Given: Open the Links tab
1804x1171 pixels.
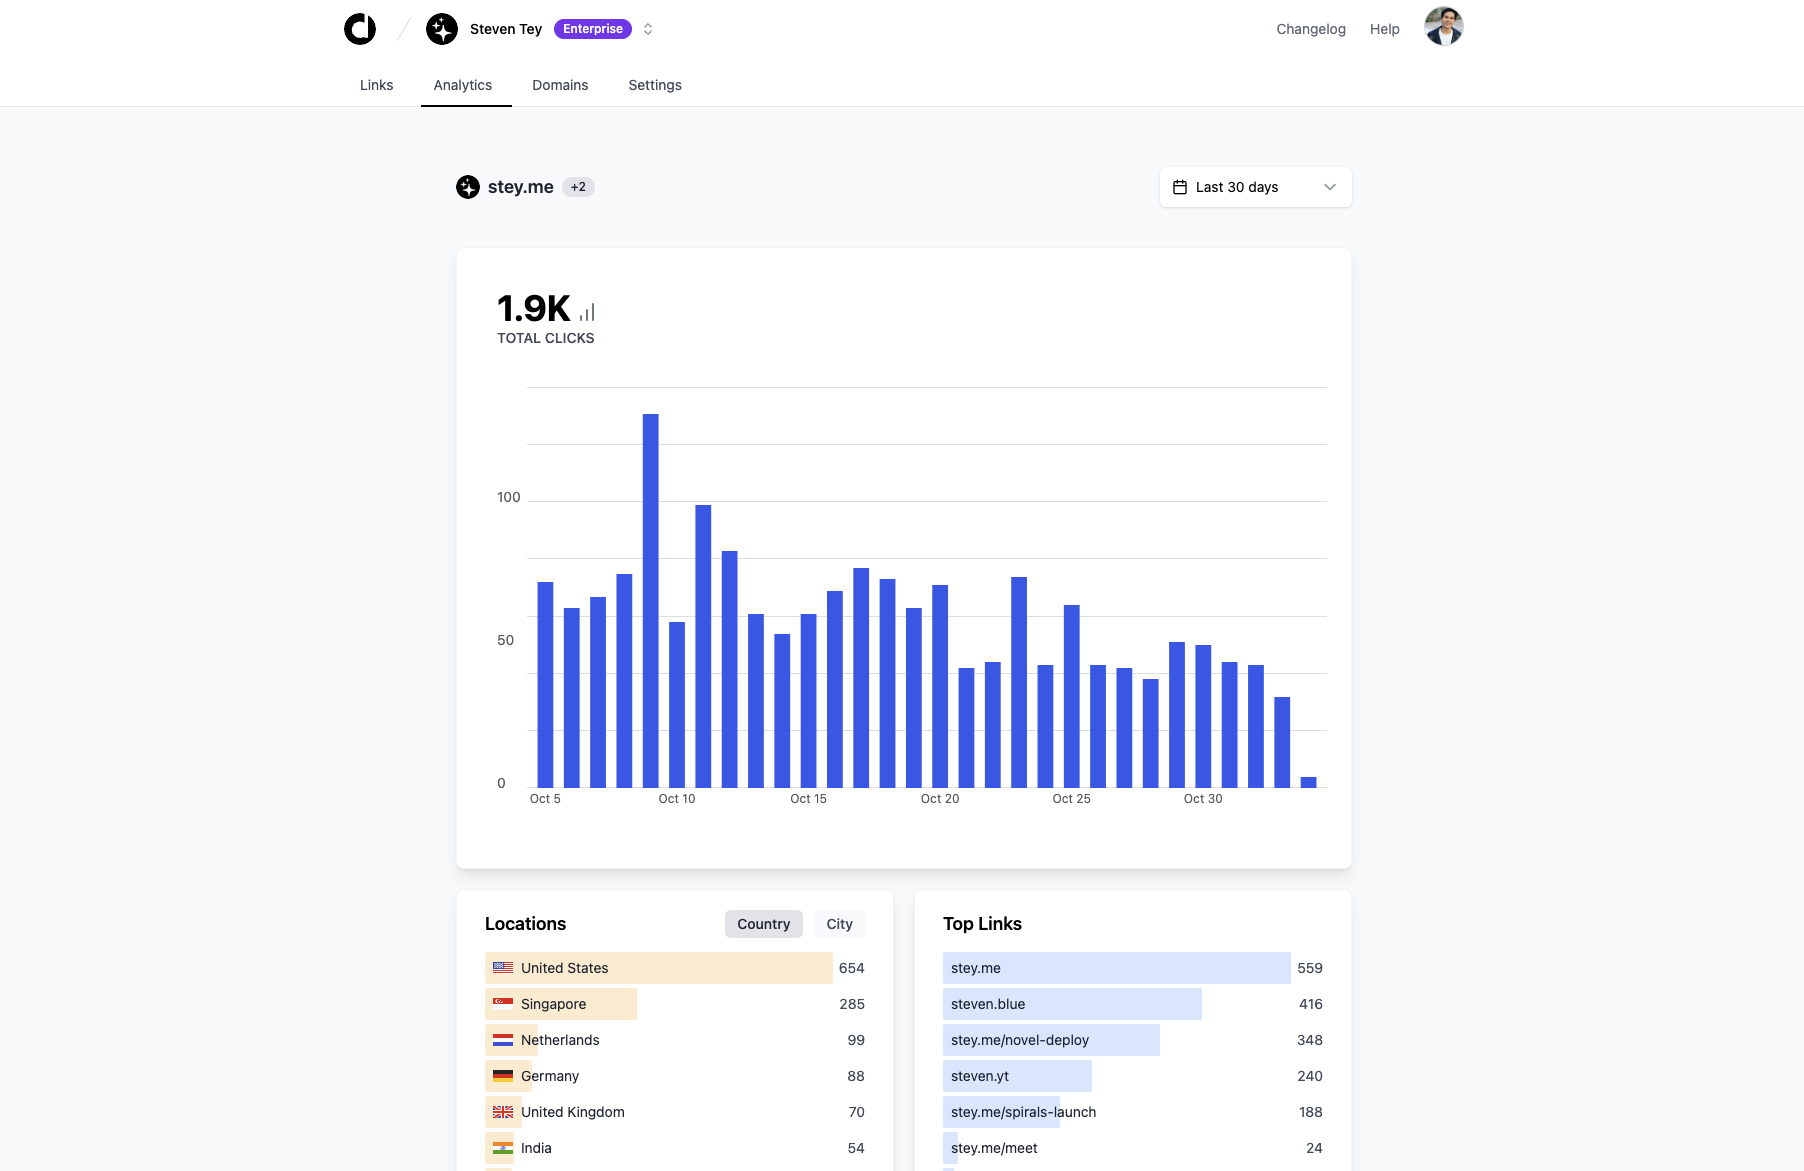Looking at the screenshot, I should point(376,85).
